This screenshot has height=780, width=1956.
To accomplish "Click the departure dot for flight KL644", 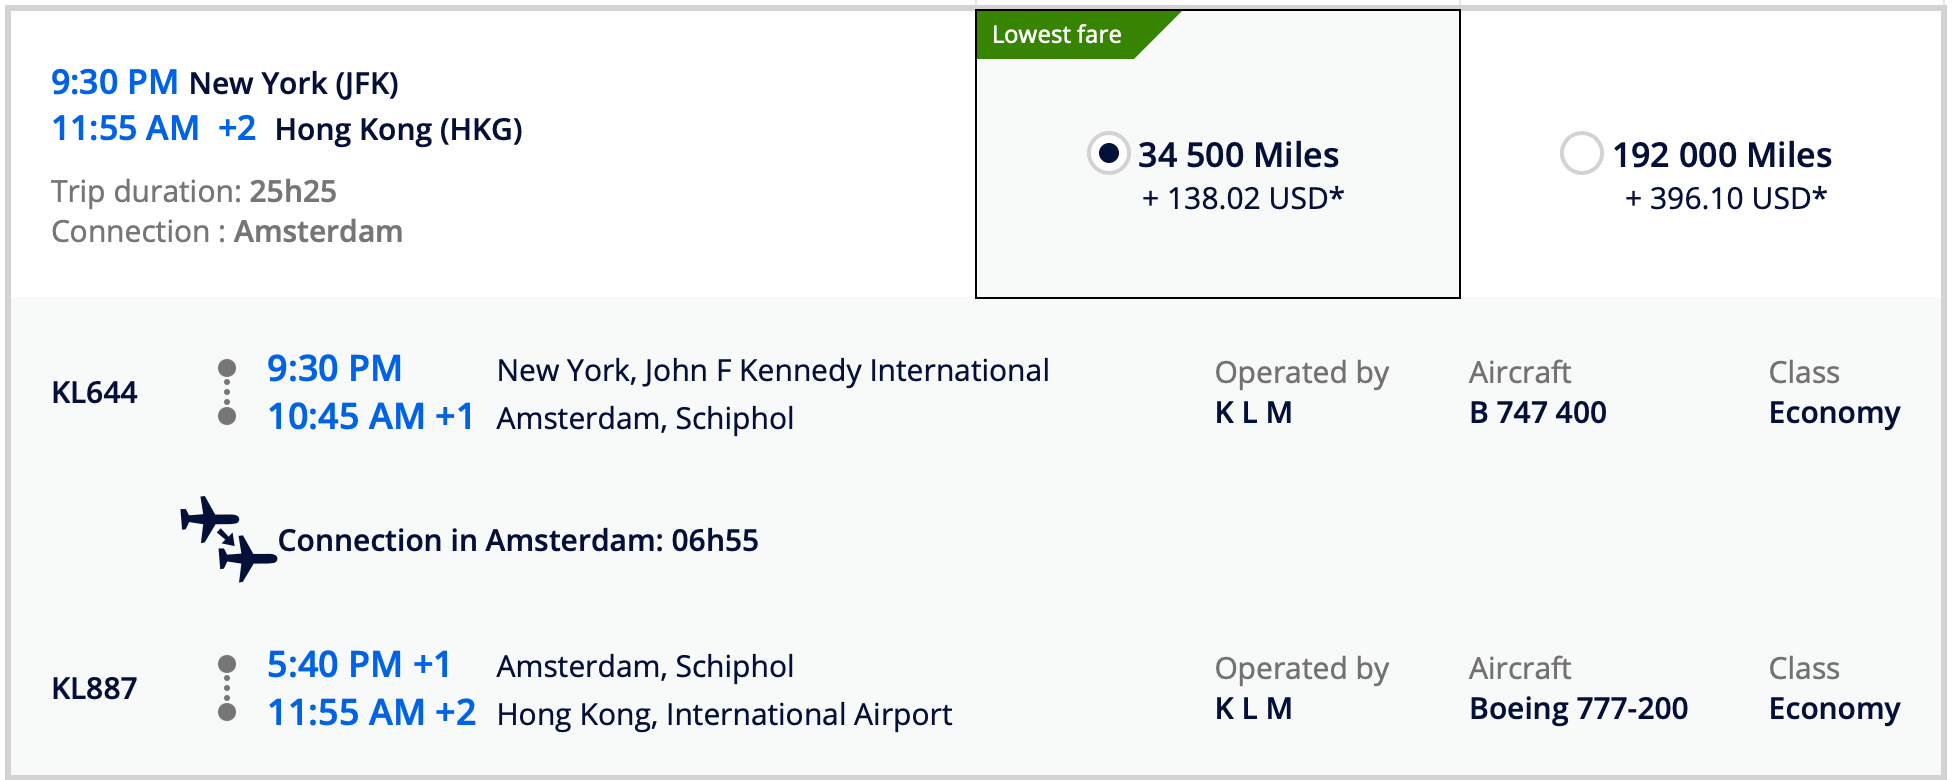I will tap(226, 368).
